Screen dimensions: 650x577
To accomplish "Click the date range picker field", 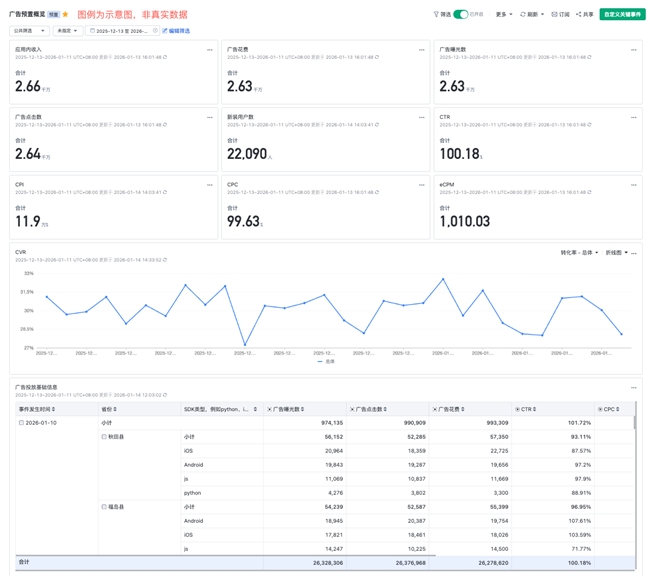I will click(122, 31).
